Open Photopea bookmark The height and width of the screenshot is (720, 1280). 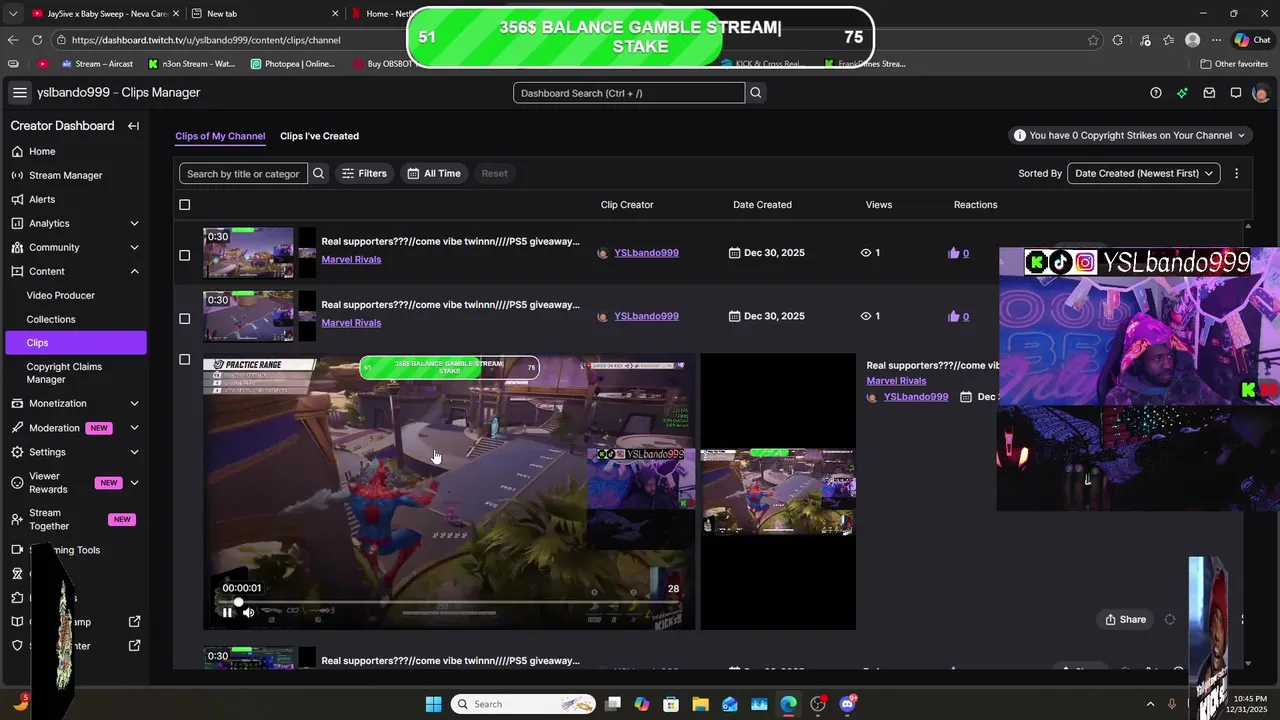pyautogui.click(x=293, y=63)
